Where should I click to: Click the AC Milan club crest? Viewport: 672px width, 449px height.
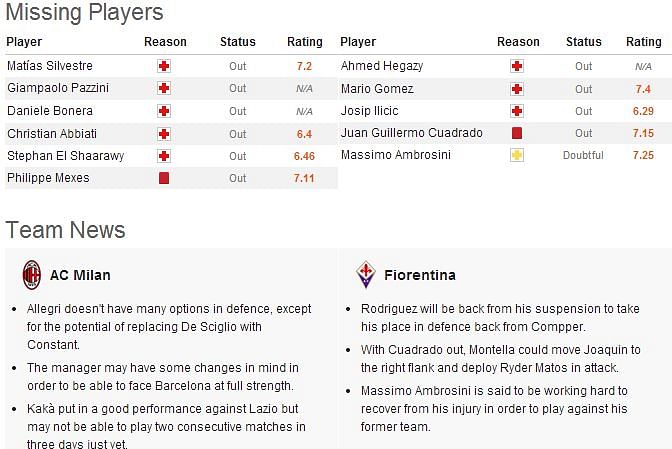32,275
